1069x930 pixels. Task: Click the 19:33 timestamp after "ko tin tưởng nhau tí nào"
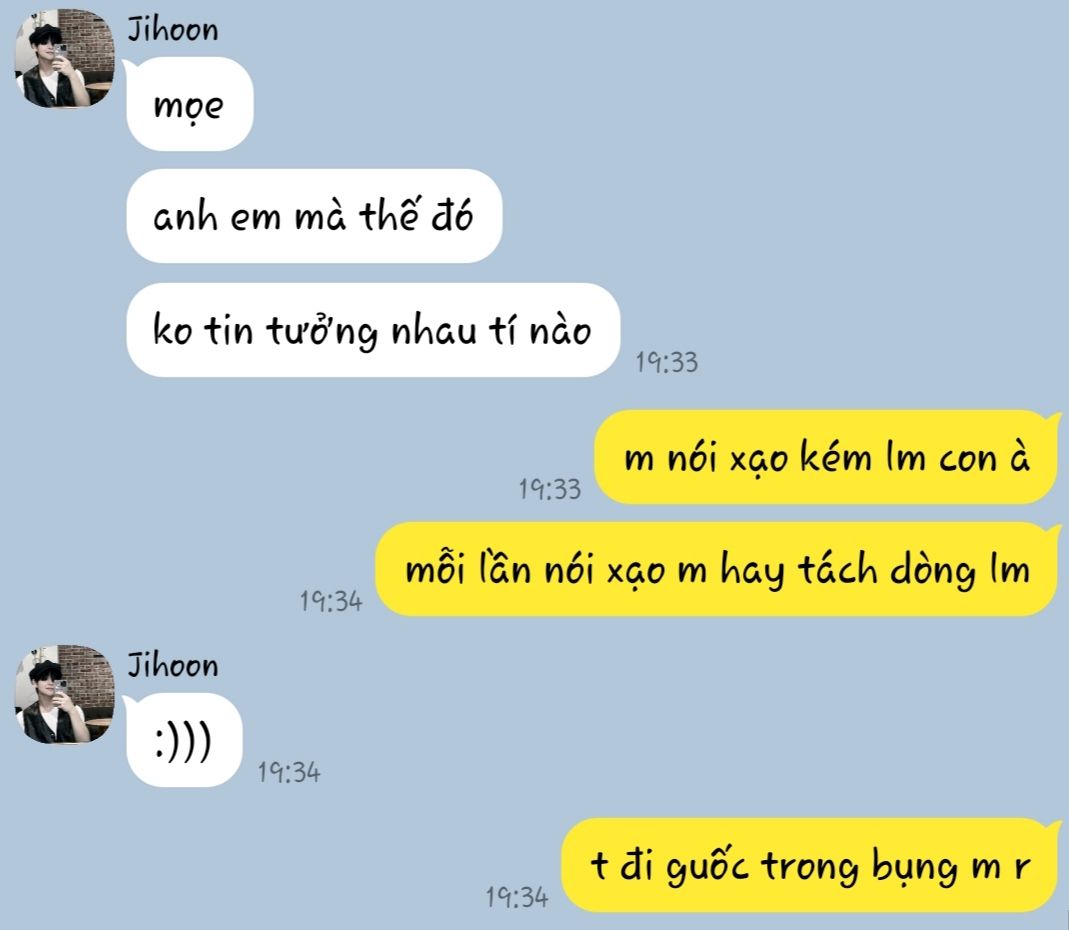(x=667, y=362)
